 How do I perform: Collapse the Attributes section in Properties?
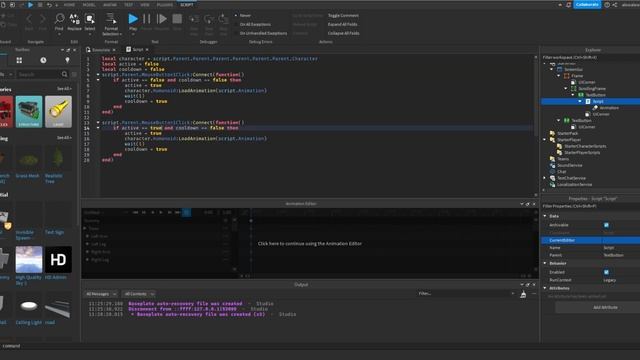tap(545, 288)
